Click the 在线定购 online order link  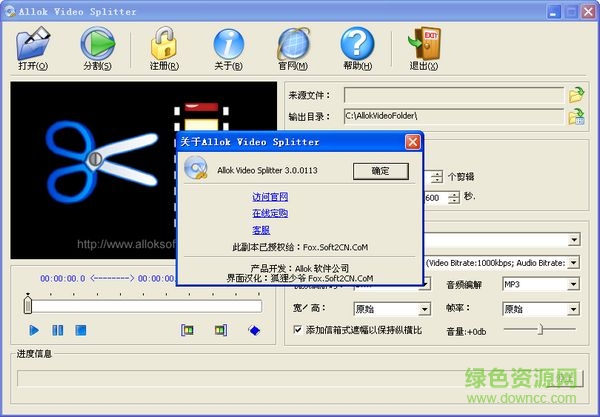(x=270, y=213)
